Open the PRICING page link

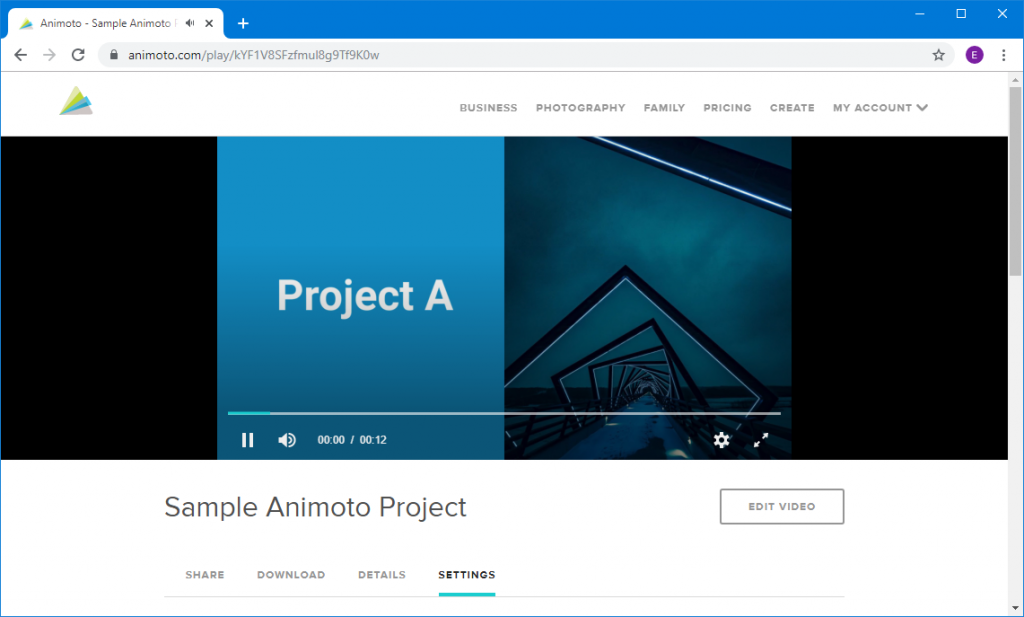coord(727,107)
